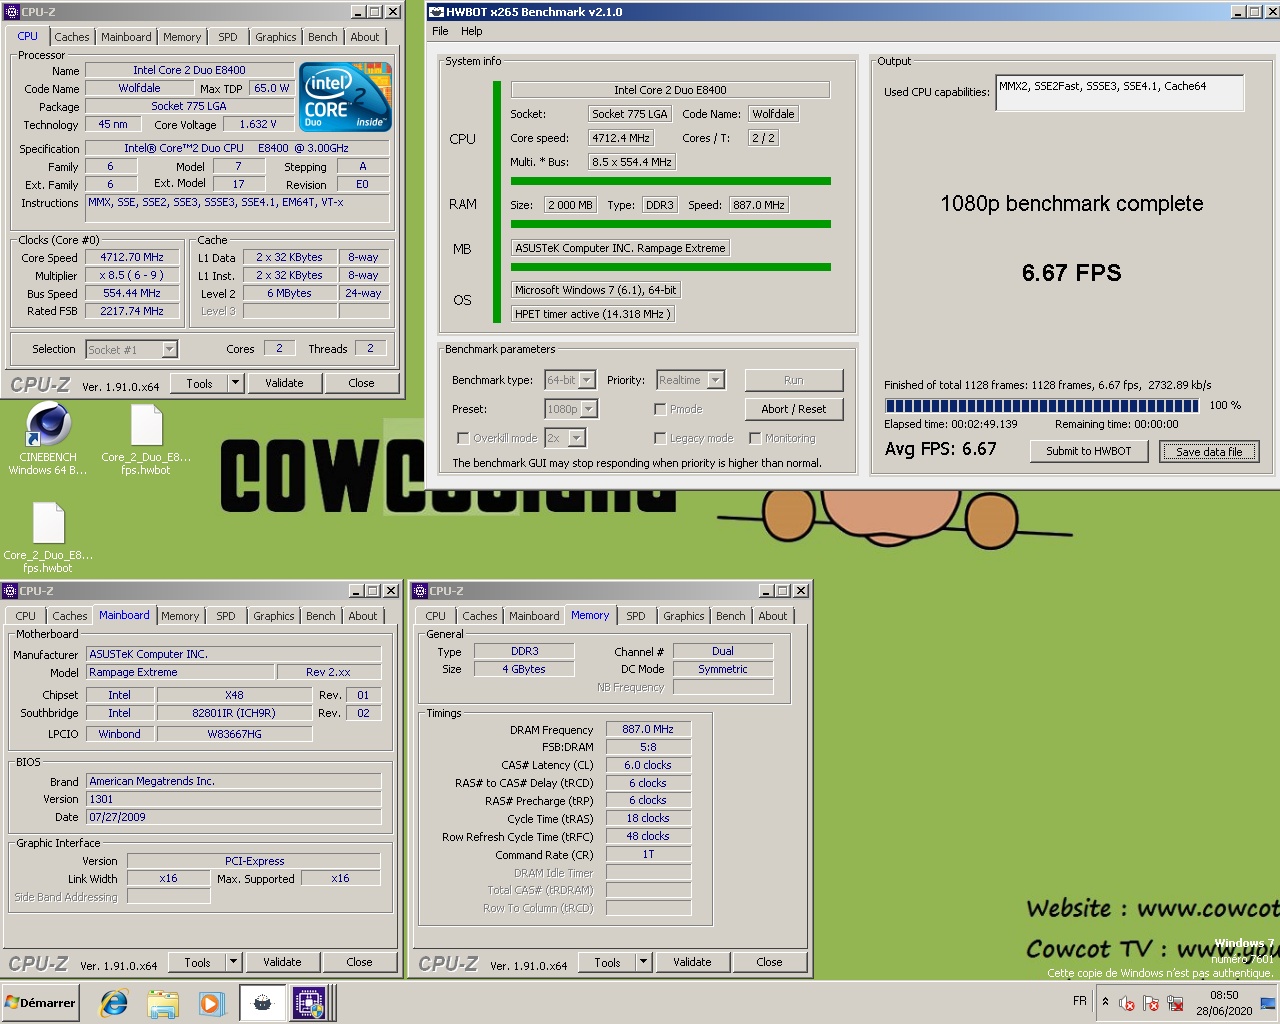Click the FSB:DRAM ratio value 5:8
The height and width of the screenshot is (1024, 1280).
(x=648, y=747)
